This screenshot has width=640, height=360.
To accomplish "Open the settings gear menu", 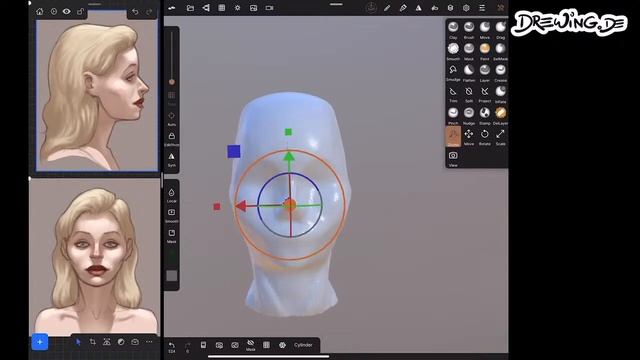I will 466,8.
